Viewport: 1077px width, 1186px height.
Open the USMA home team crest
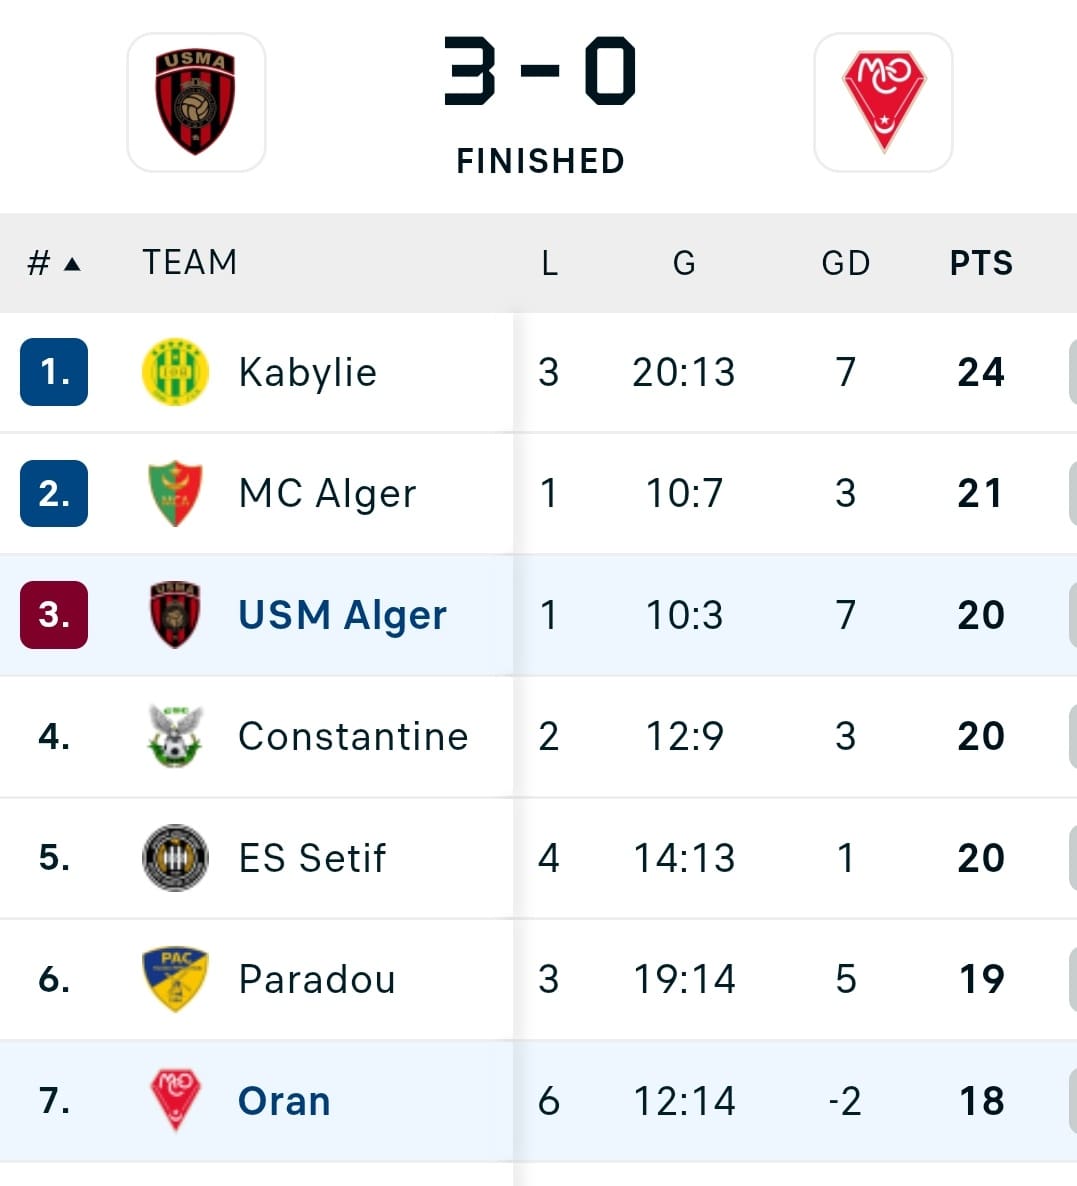click(x=196, y=102)
